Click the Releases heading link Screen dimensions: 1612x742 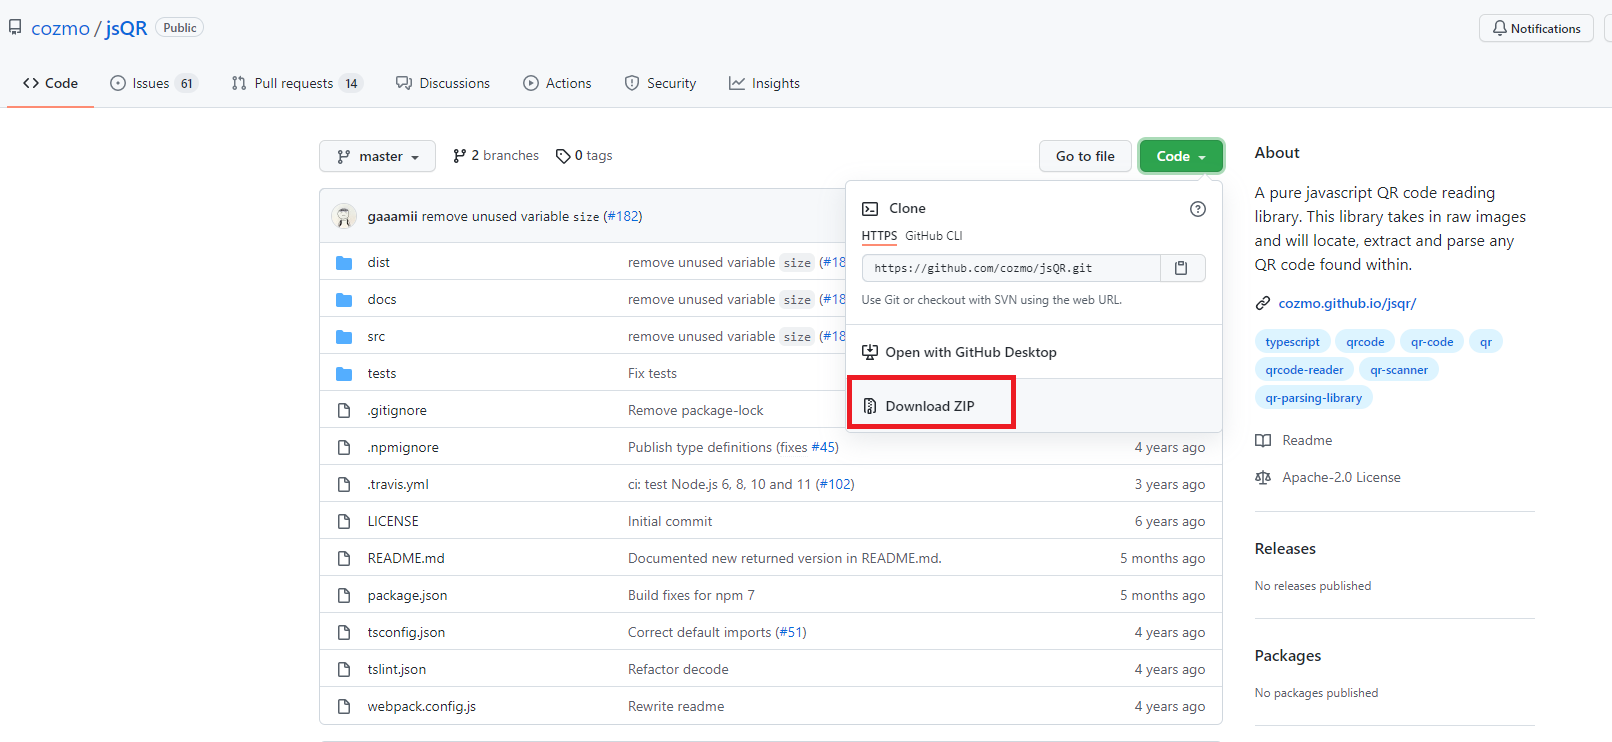pos(1285,549)
